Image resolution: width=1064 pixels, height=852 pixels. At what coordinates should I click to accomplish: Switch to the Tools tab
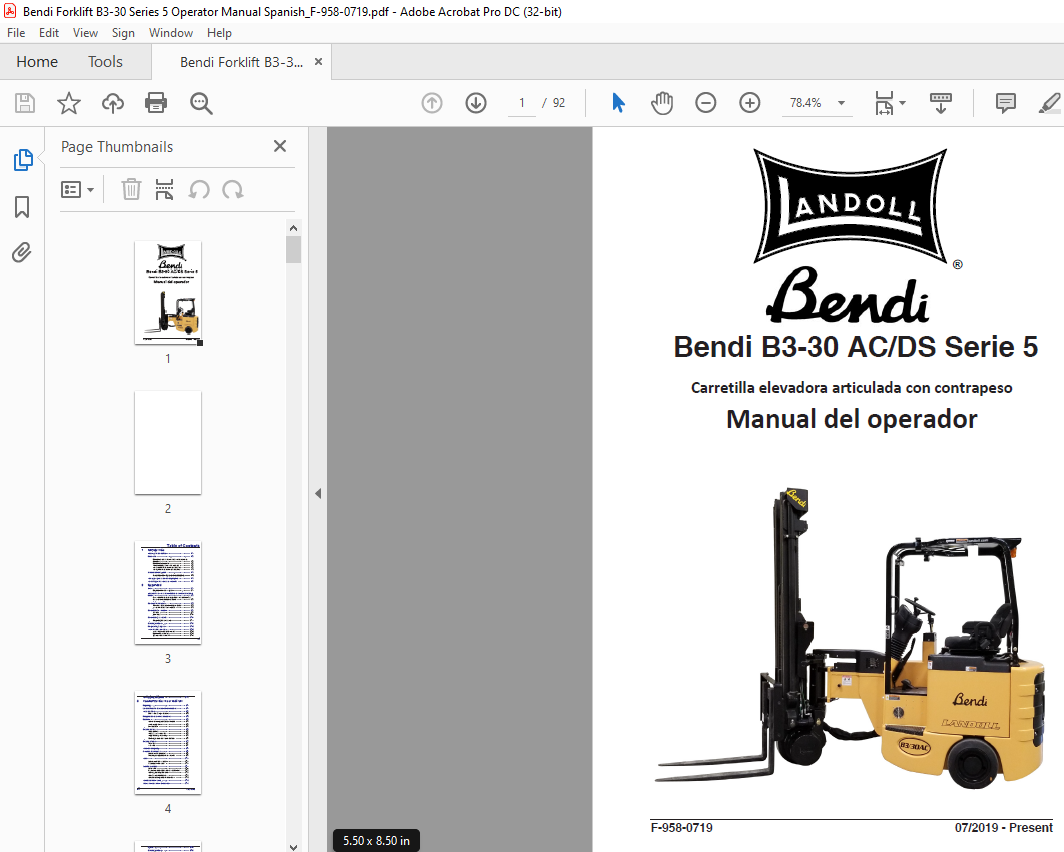(105, 62)
